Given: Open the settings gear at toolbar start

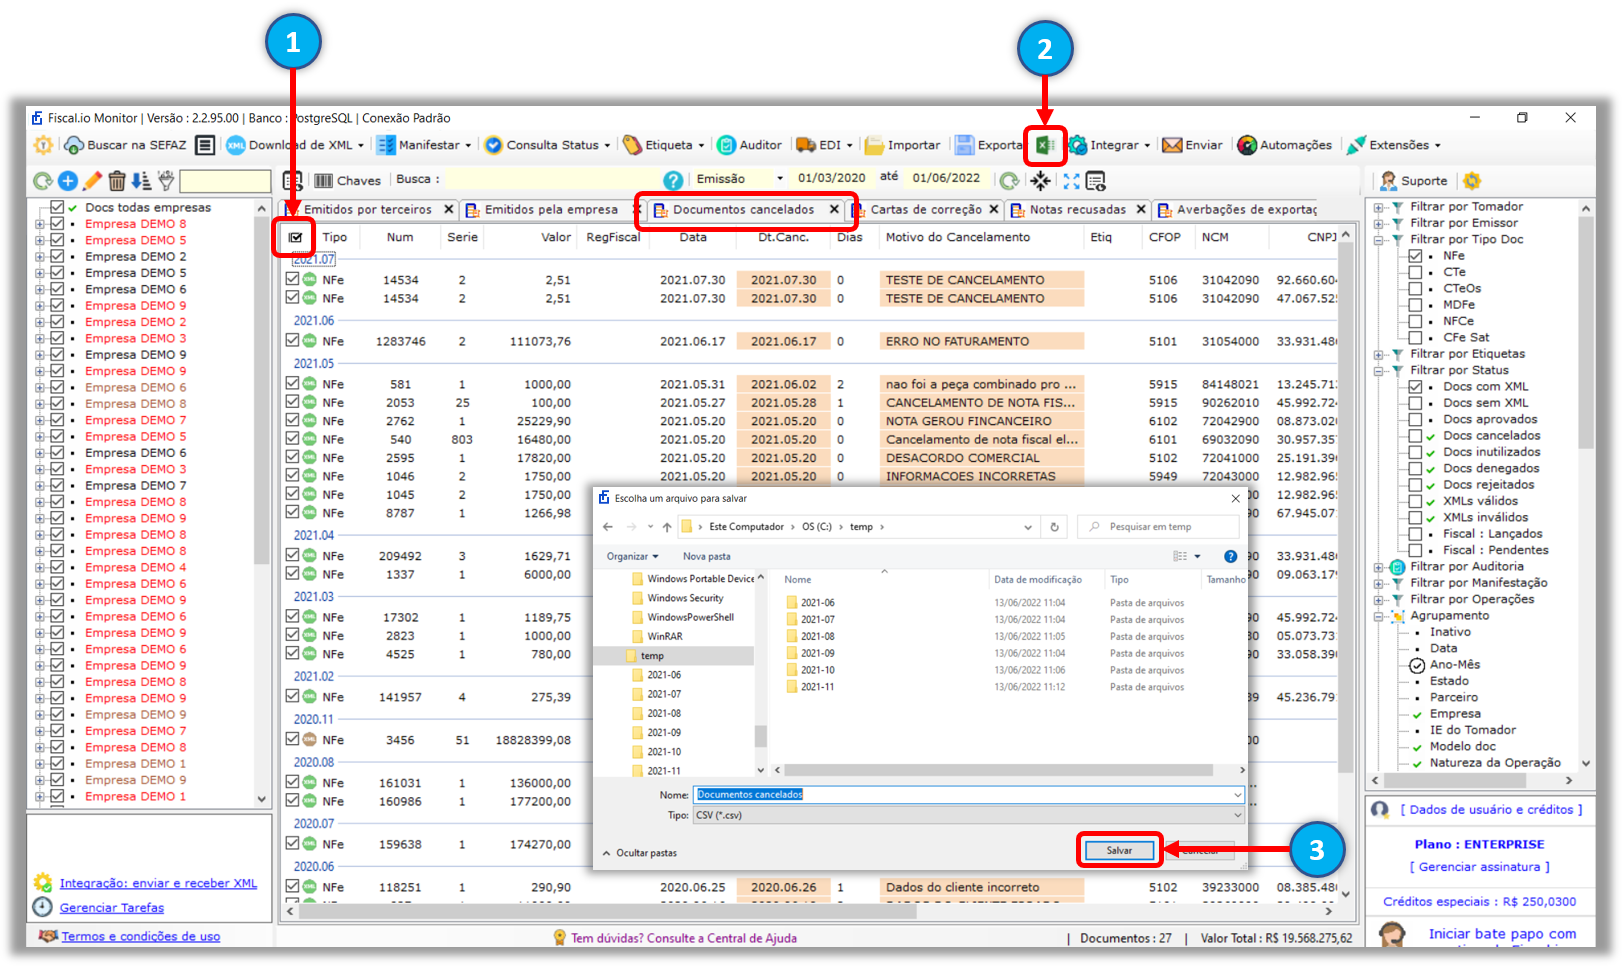Looking at the screenshot, I should [44, 145].
